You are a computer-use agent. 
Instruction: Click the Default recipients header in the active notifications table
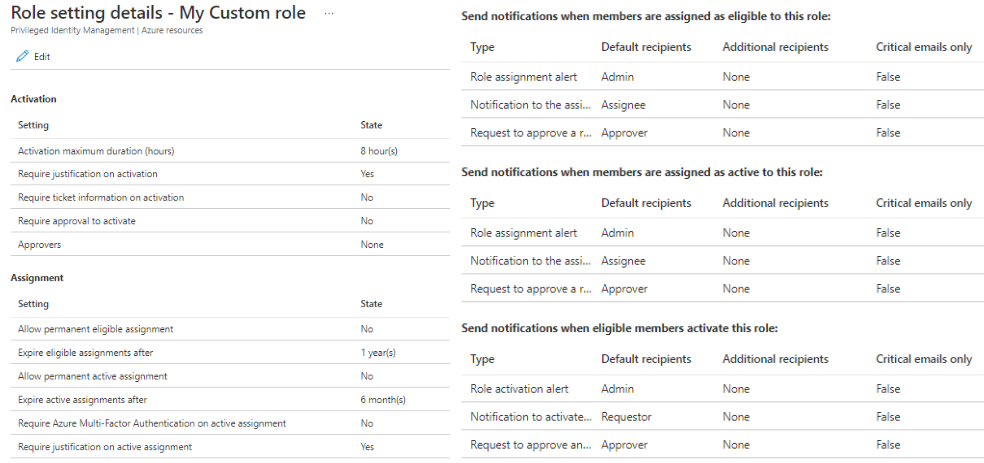pos(646,203)
